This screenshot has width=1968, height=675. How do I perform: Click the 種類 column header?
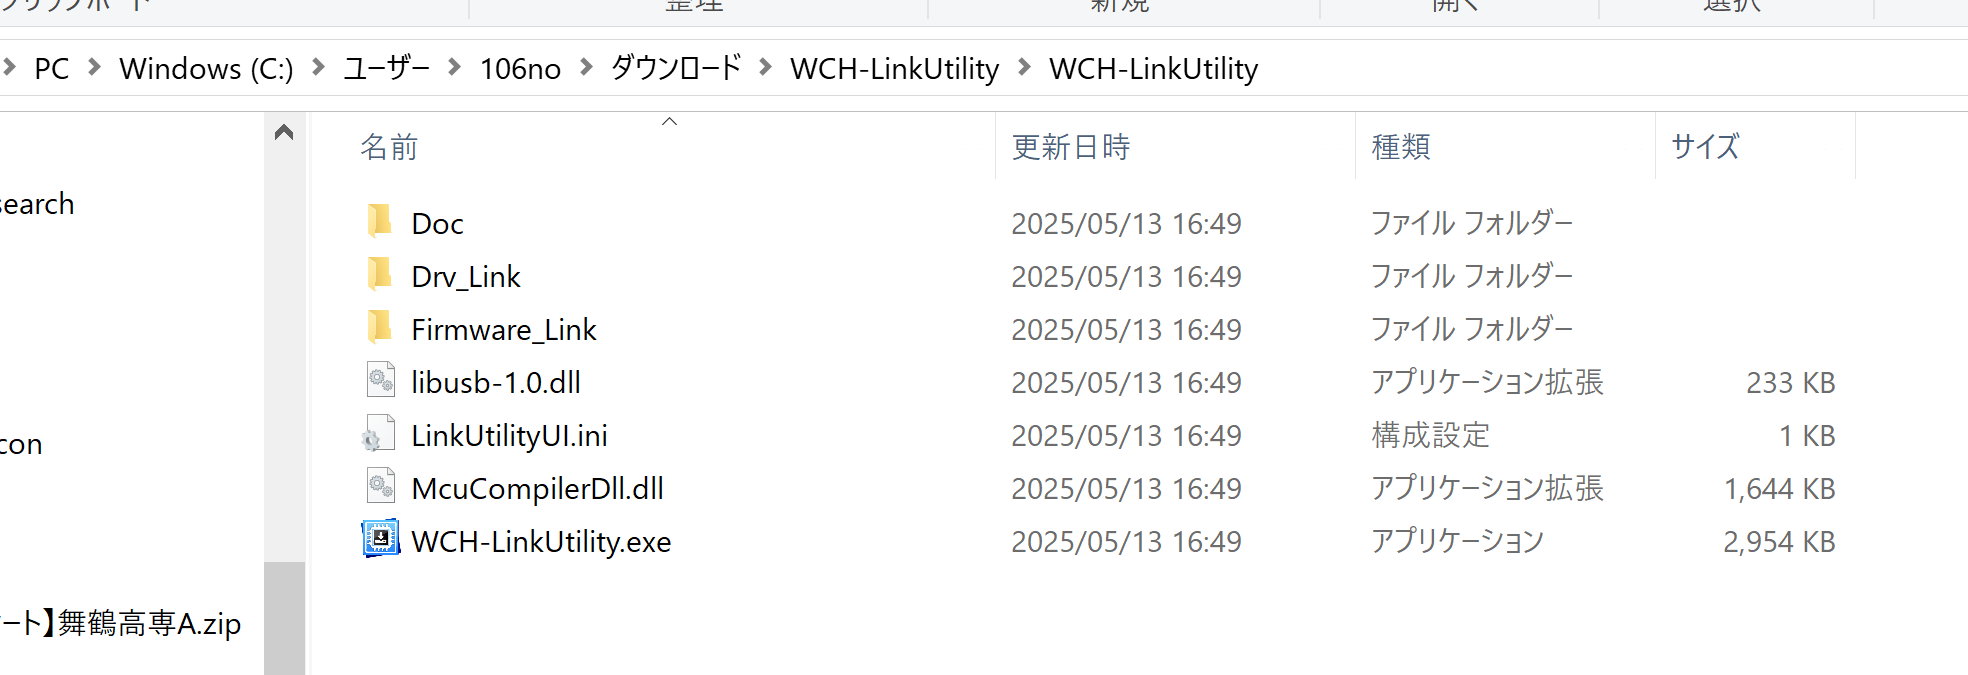coord(1400,147)
